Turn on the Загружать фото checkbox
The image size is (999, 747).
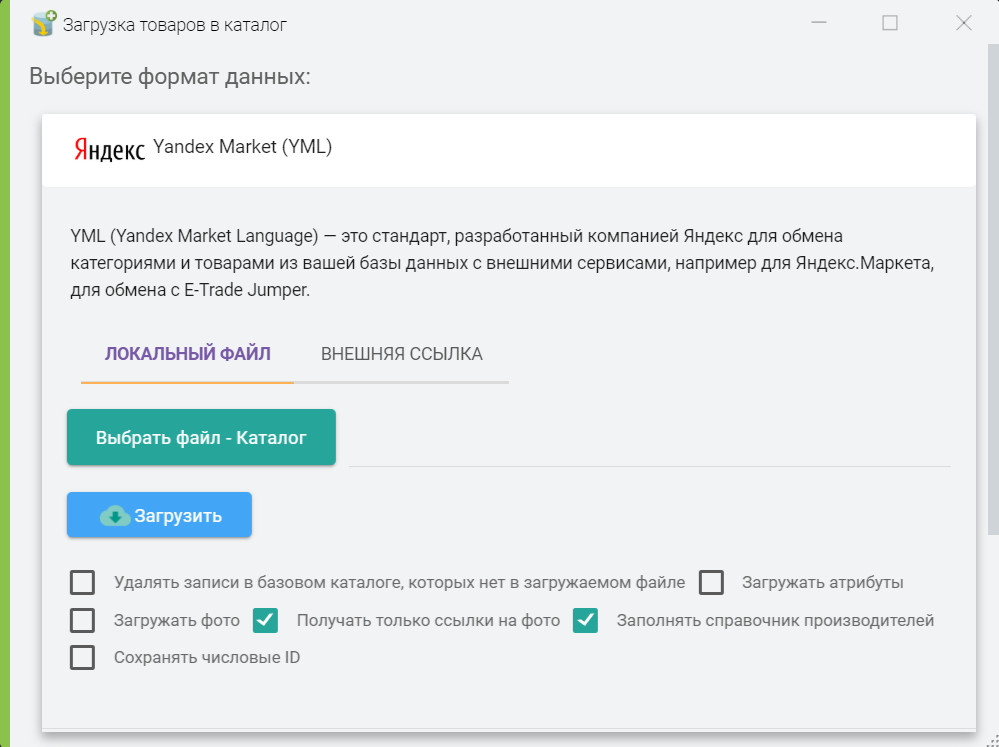[x=83, y=620]
